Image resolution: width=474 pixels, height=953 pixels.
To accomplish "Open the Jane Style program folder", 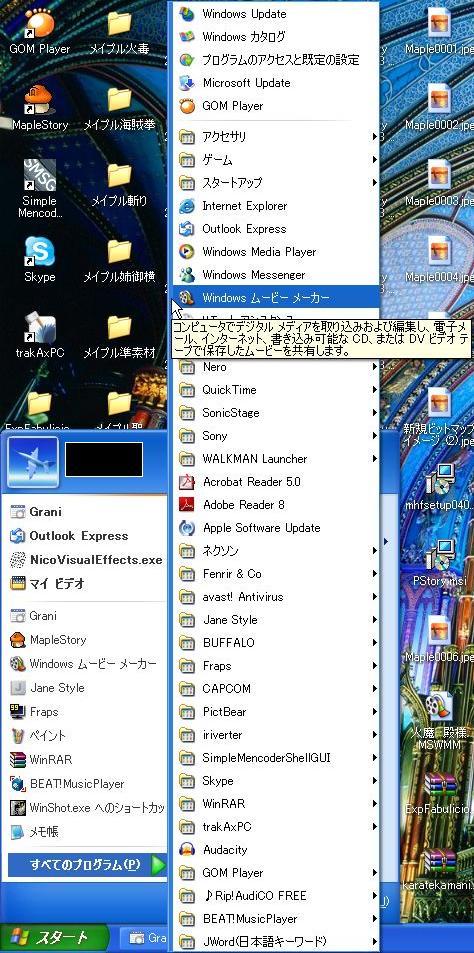I will (x=276, y=620).
